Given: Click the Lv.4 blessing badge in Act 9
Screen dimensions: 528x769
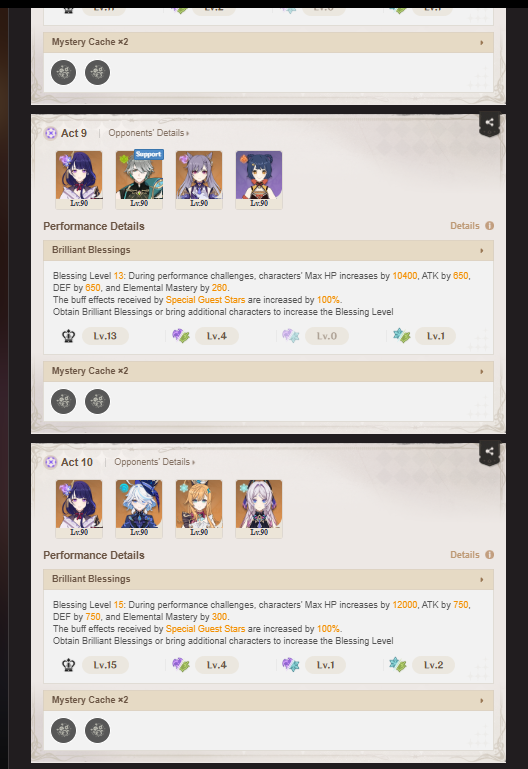Looking at the screenshot, I should (216, 336).
